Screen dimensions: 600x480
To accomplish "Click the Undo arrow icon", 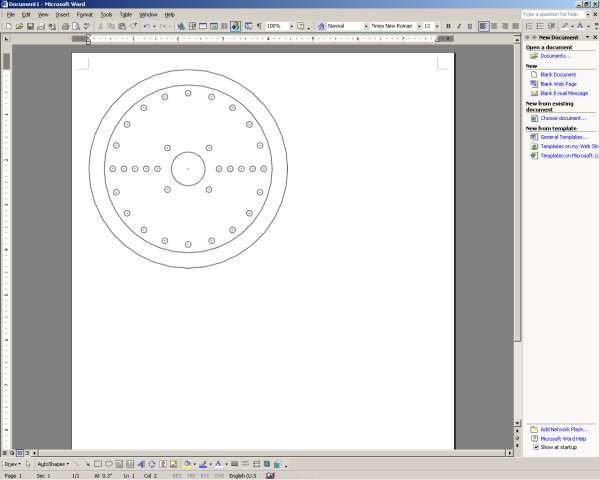I will click(x=146, y=26).
